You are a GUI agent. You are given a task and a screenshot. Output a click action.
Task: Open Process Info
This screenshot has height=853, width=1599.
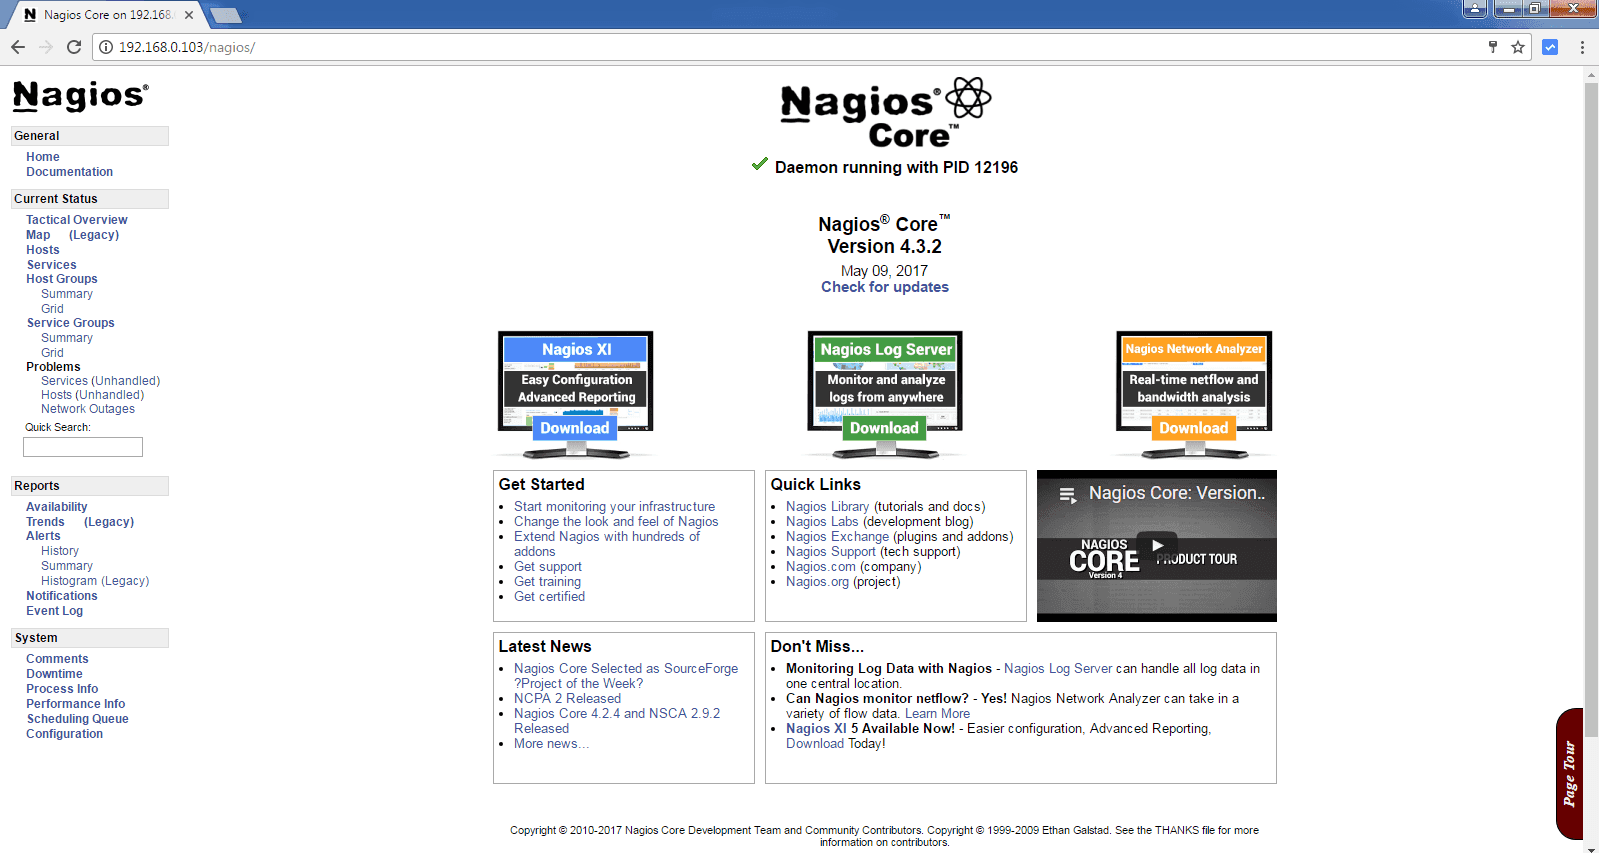click(62, 689)
